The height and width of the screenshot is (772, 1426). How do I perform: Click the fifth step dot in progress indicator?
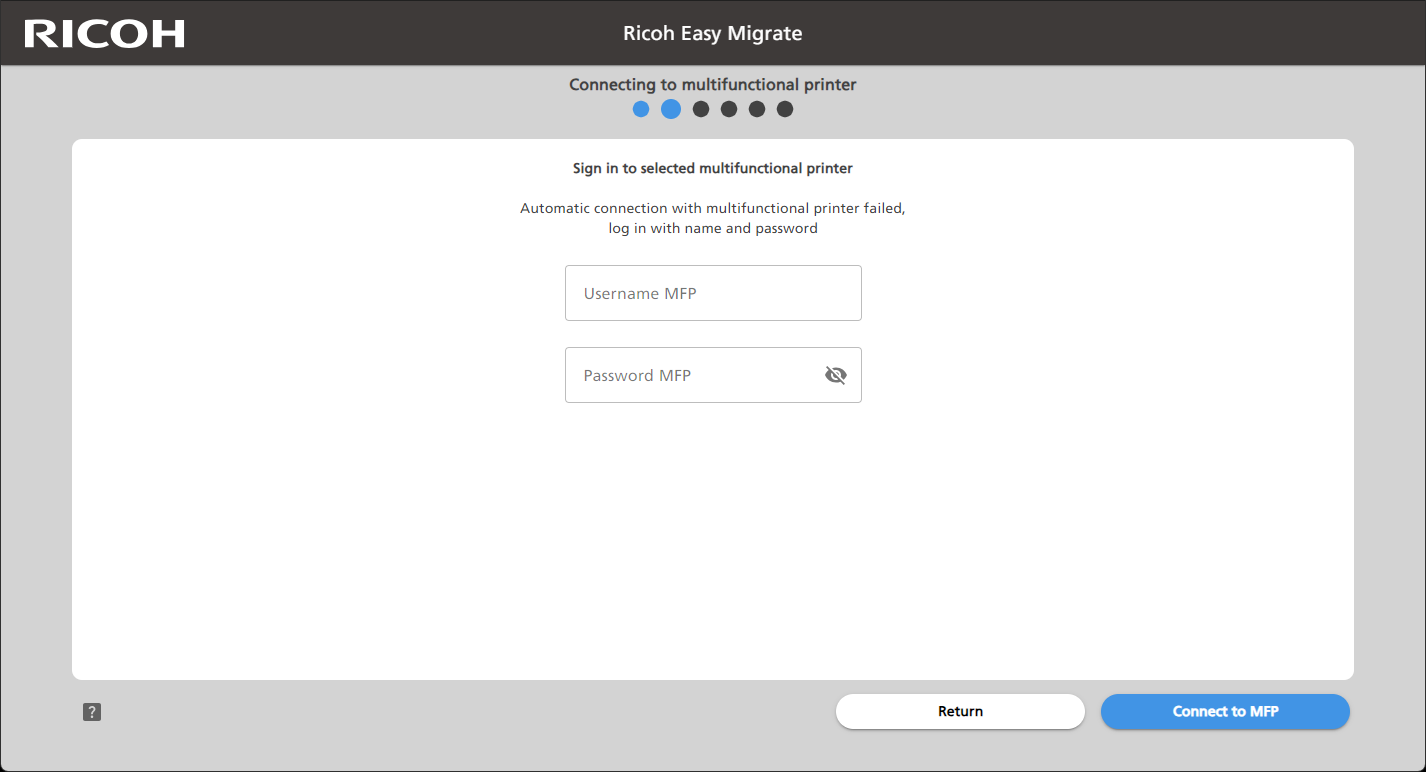tap(757, 109)
